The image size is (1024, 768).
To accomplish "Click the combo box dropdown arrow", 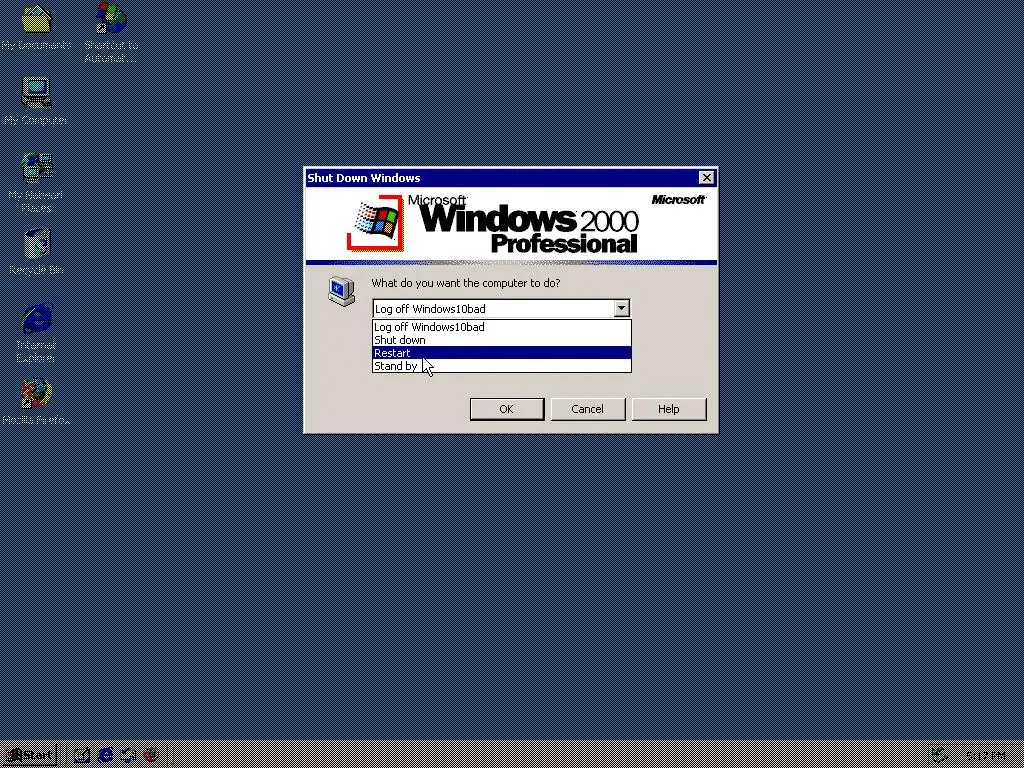I will click(621, 308).
